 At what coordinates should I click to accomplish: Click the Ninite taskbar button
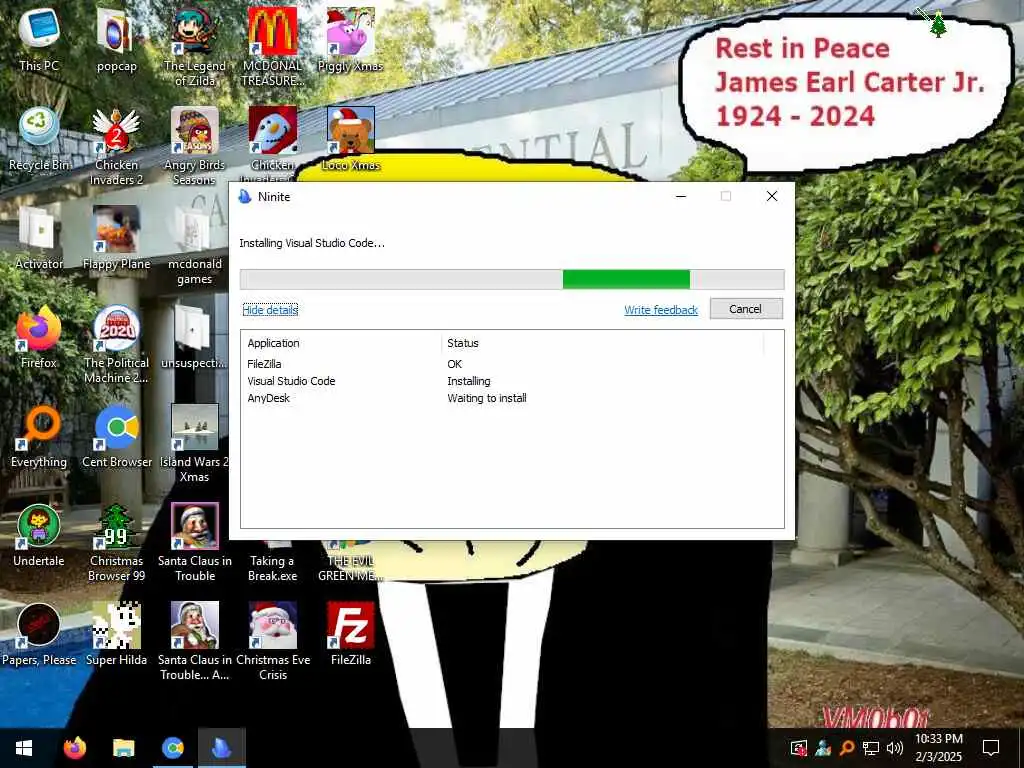click(222, 748)
